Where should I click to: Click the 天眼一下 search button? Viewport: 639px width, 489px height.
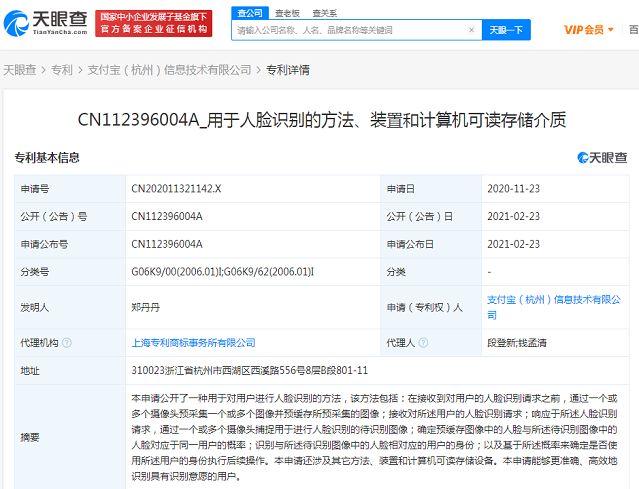(x=506, y=30)
